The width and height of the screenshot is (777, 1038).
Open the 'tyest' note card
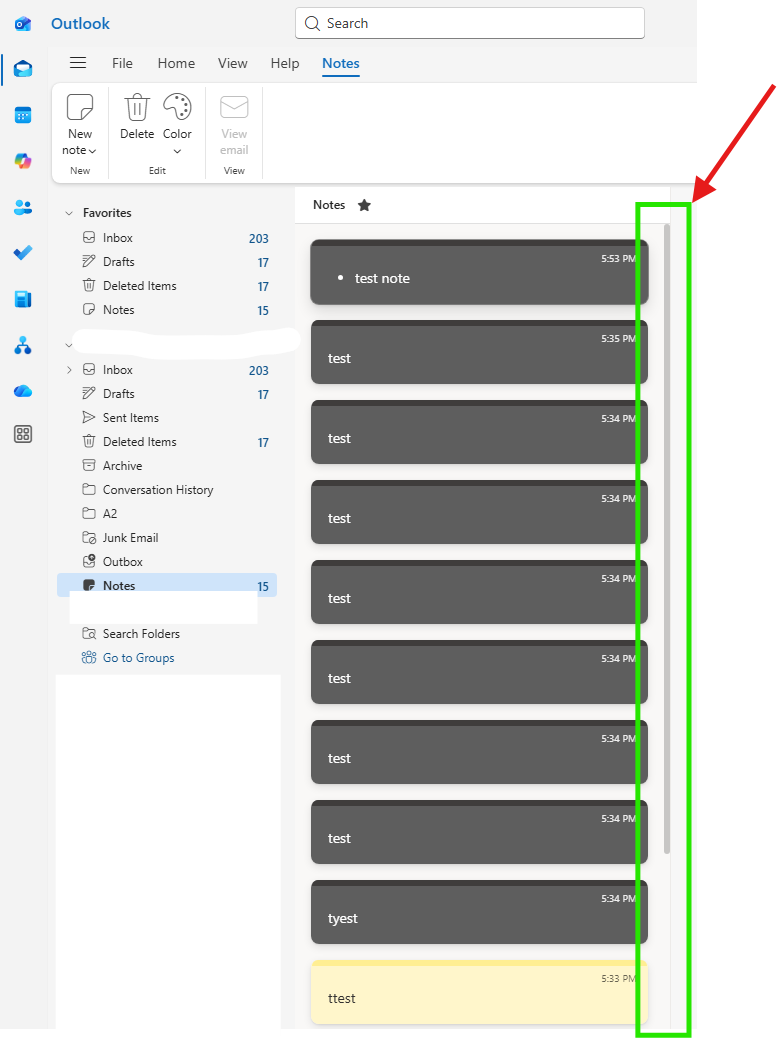coord(479,912)
